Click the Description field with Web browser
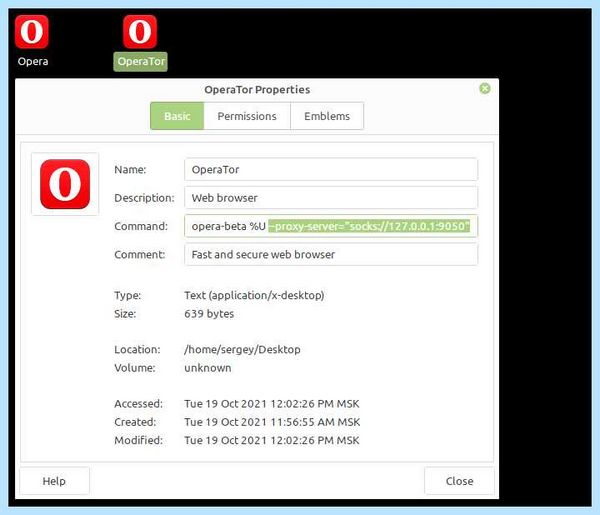Screen dimensions: 600x515 tap(331, 198)
